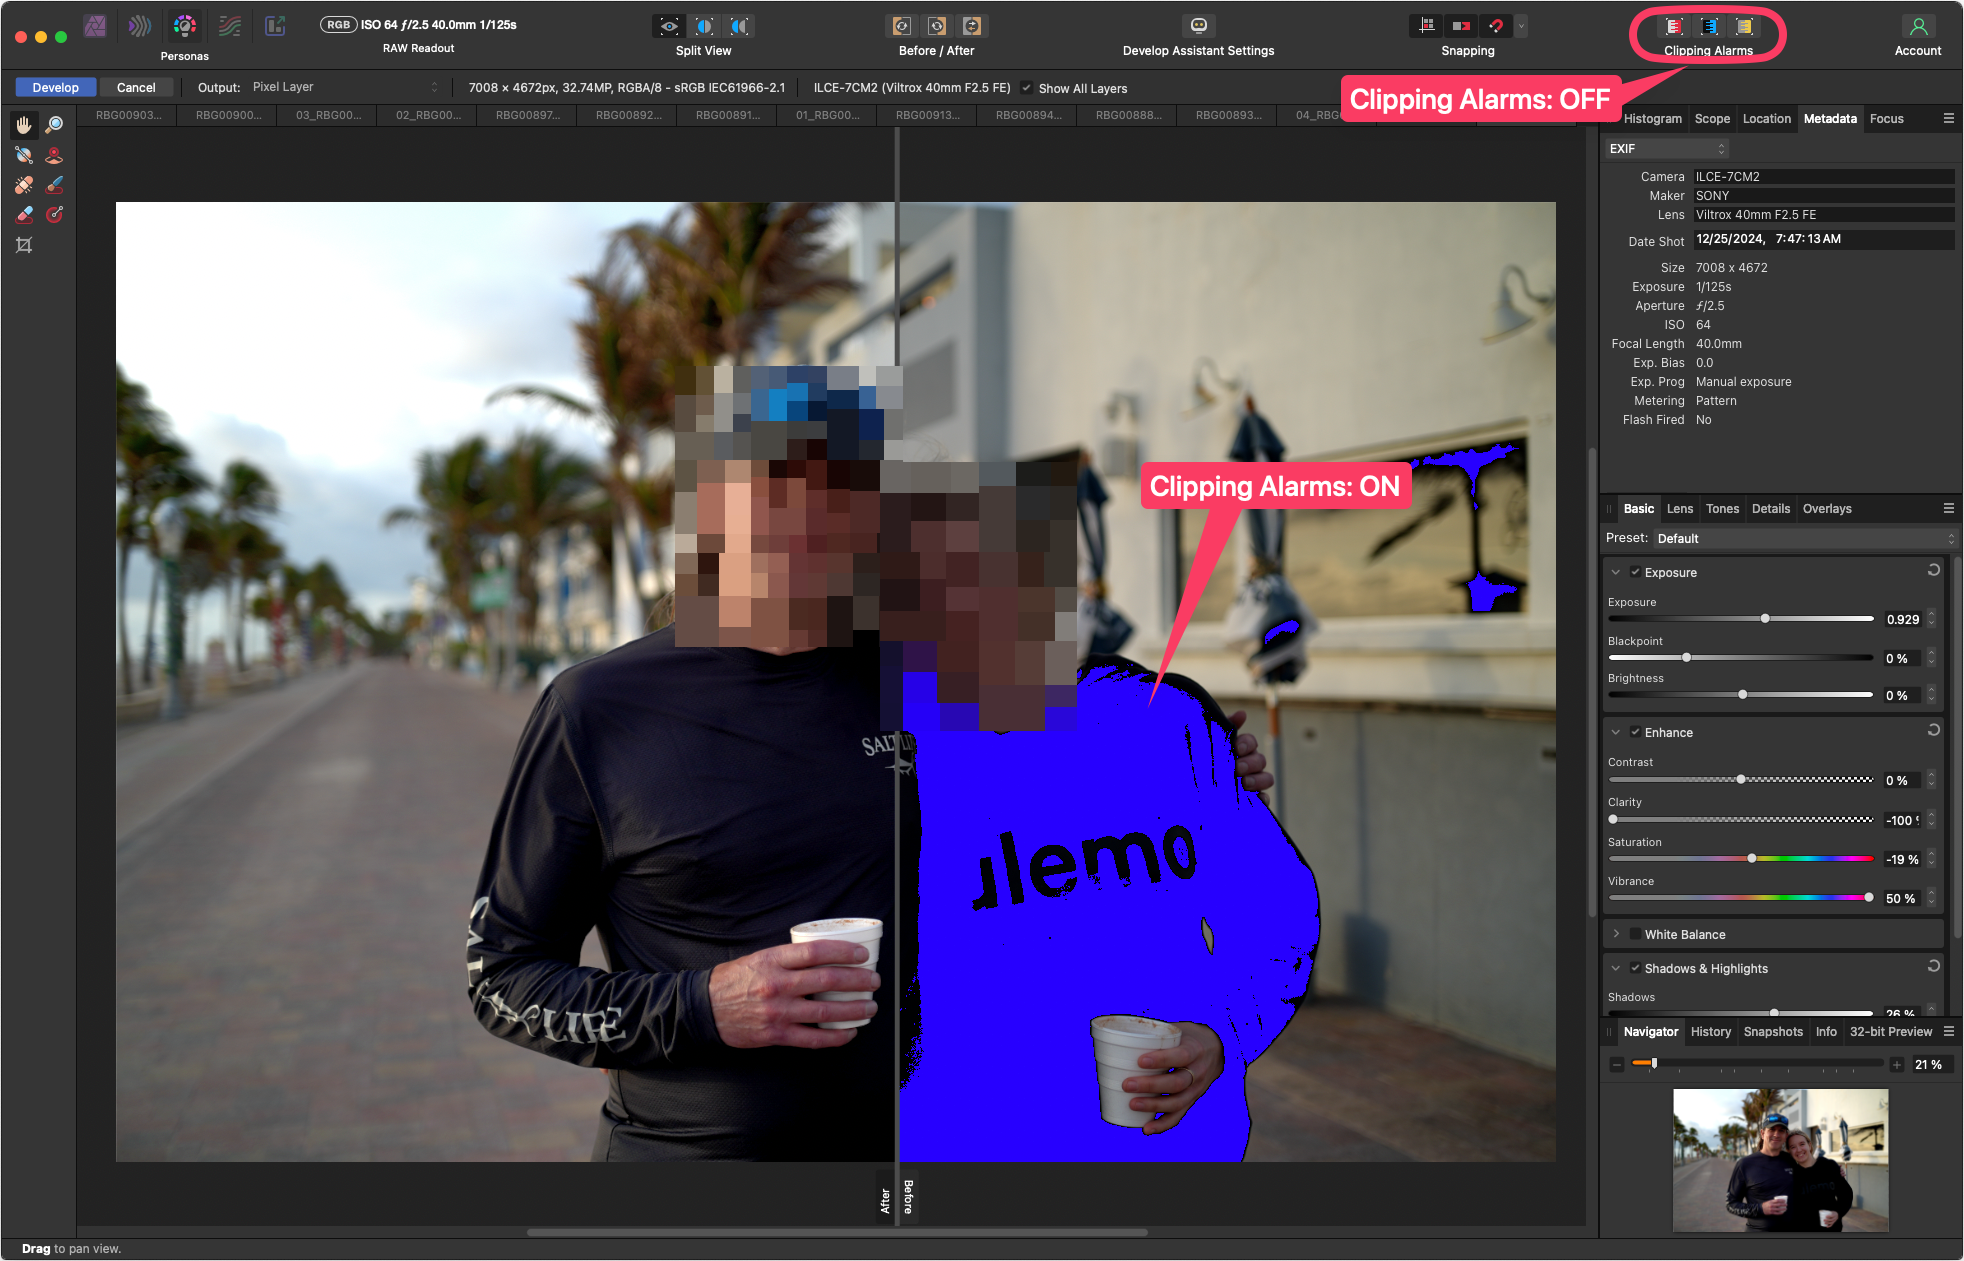Toggle the blue shadows clipping alarm
The width and height of the screenshot is (1964, 1261).
coord(1709,26)
